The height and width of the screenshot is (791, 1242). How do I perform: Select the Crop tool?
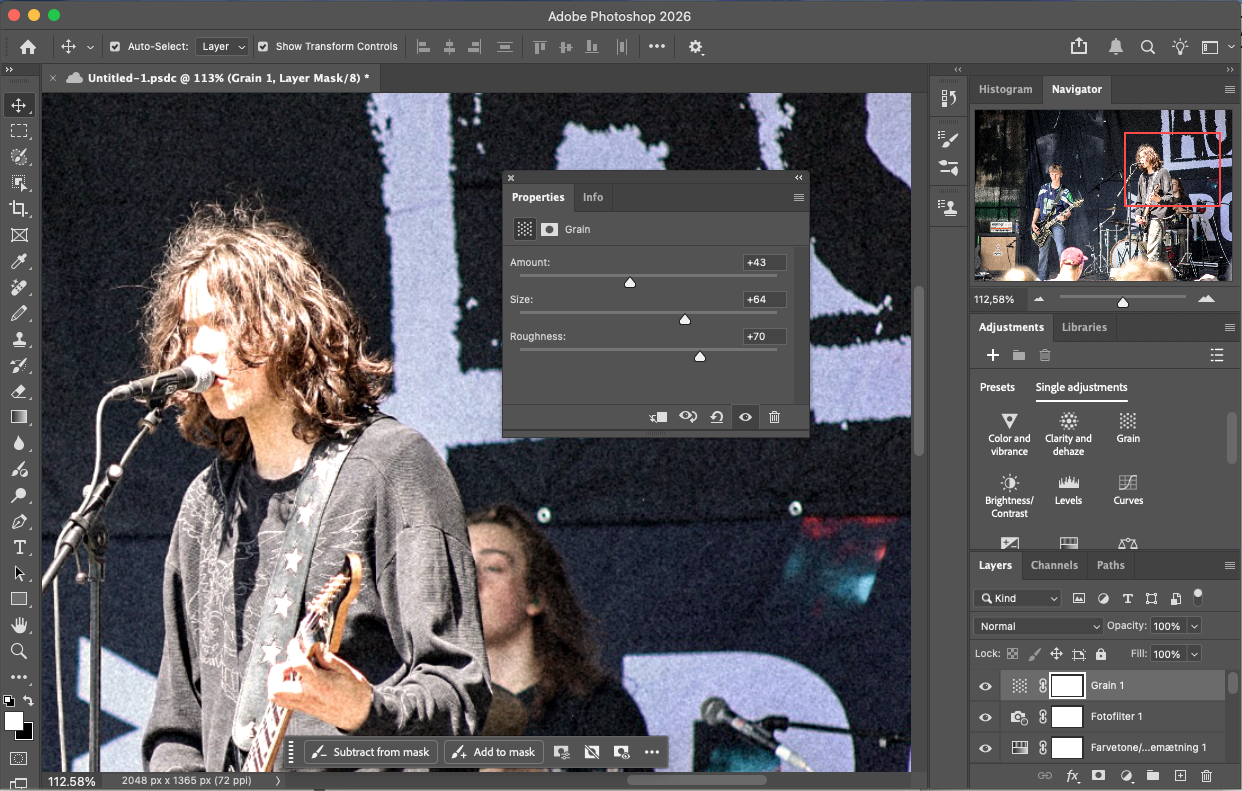(x=19, y=208)
